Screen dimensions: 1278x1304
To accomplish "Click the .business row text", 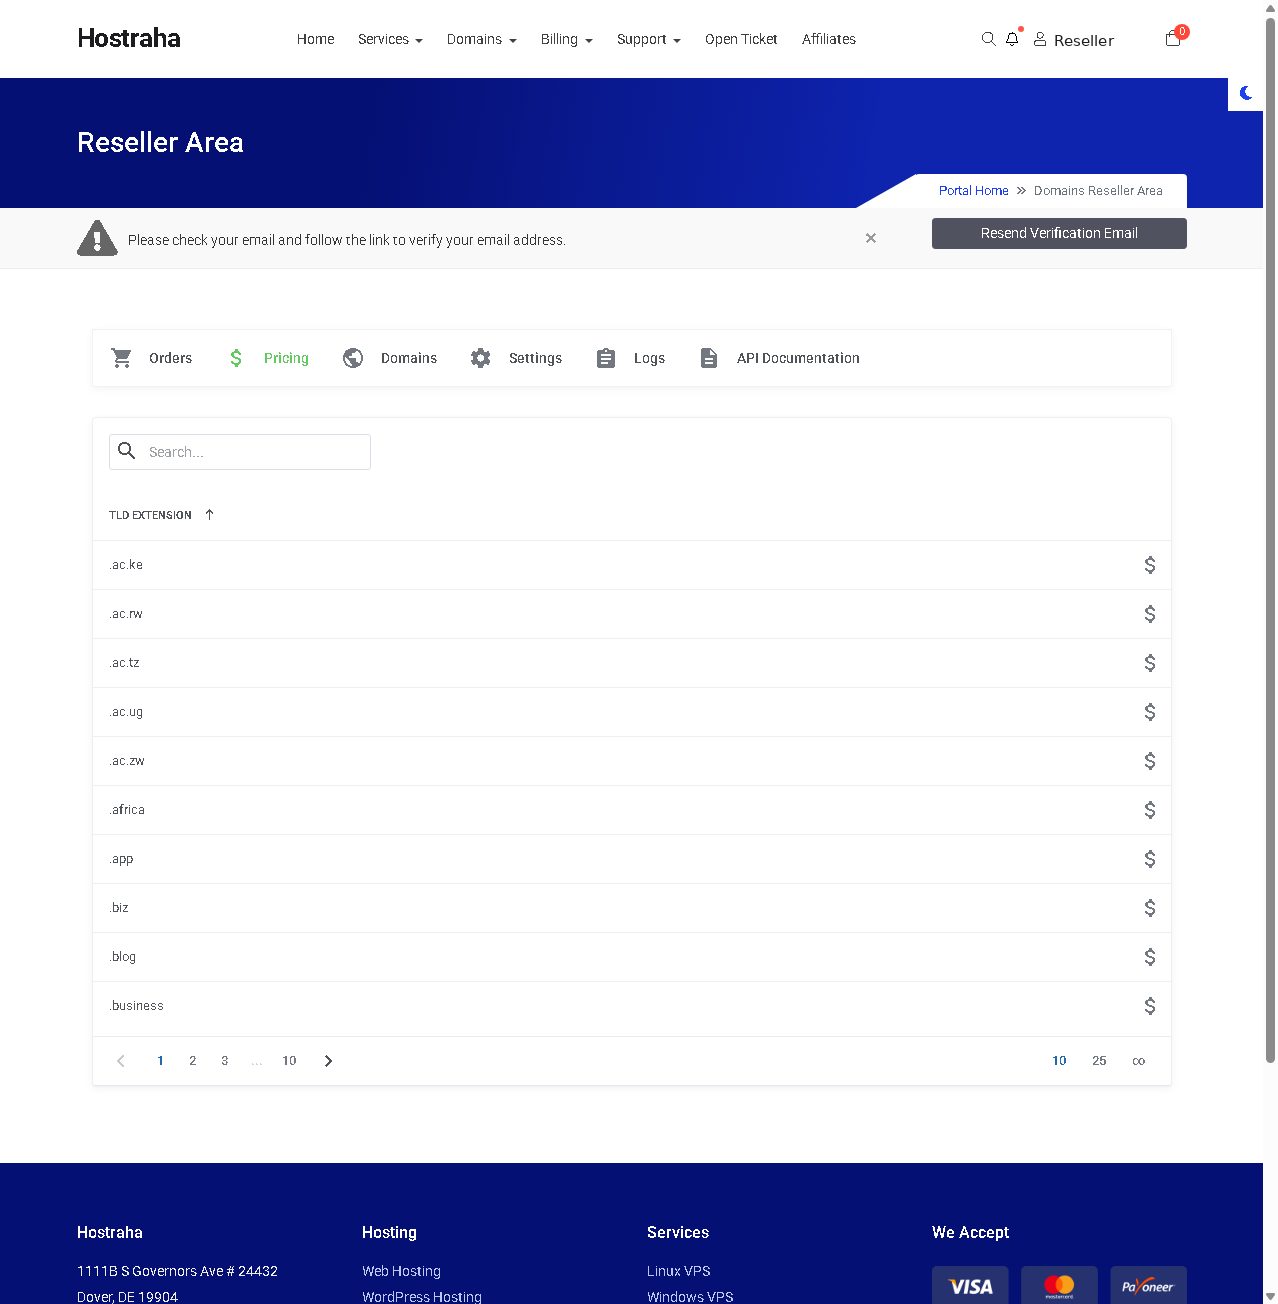I will click(x=136, y=1006).
